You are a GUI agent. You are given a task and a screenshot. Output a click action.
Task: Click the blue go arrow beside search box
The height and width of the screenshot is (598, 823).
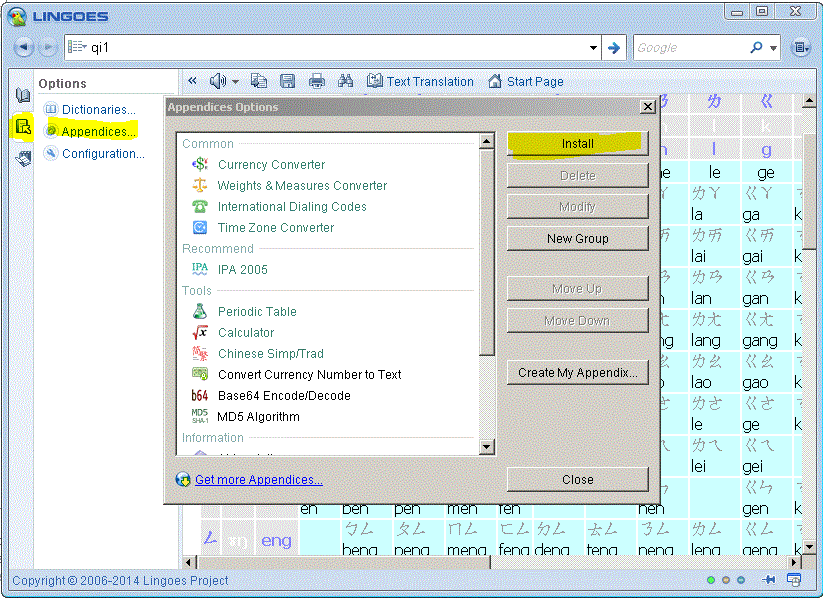pyautogui.click(x=614, y=48)
